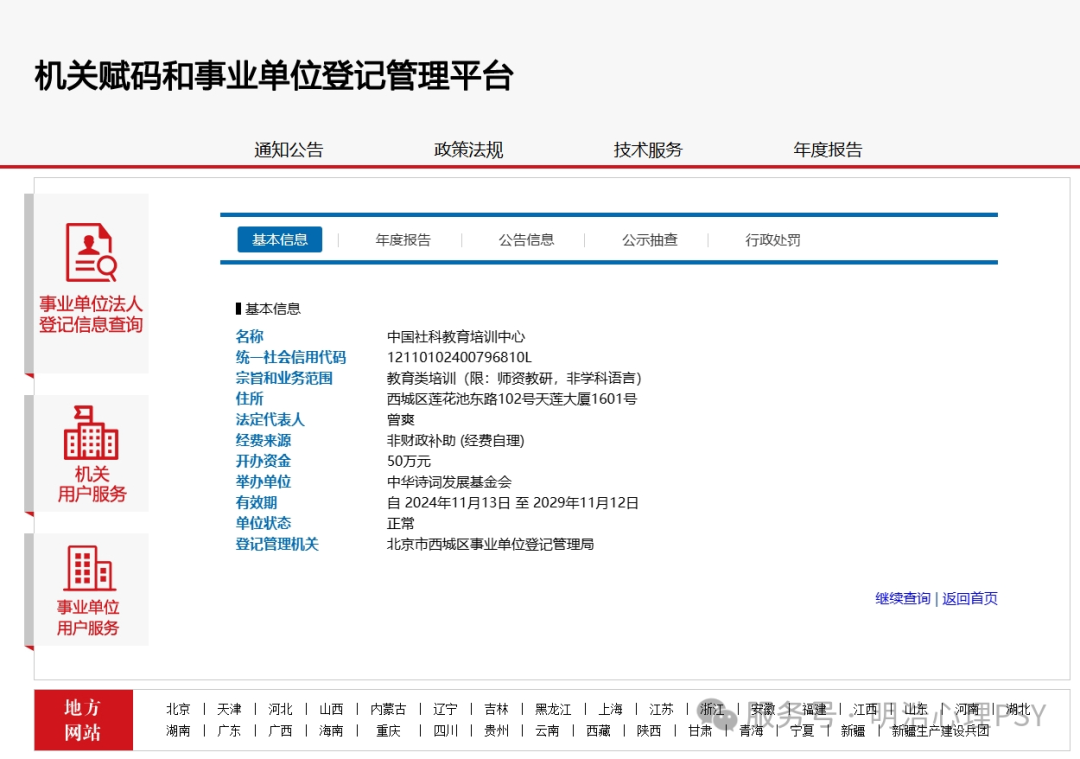Open the 年度报告 top menu
The width and height of the screenshot is (1080, 759).
(x=828, y=149)
